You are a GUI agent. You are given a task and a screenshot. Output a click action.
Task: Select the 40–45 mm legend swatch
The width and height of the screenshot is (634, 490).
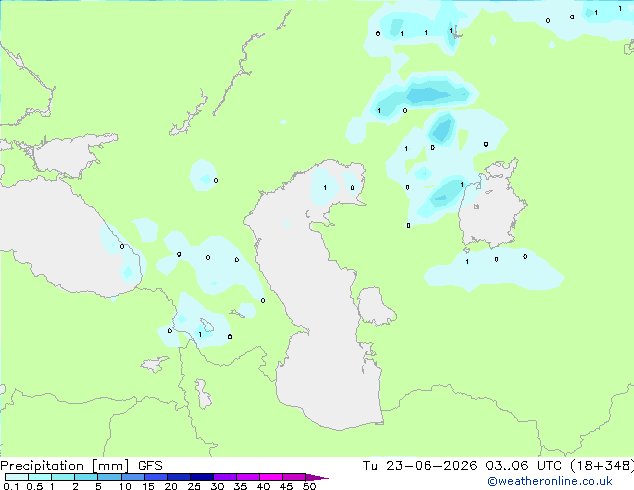pos(271,477)
